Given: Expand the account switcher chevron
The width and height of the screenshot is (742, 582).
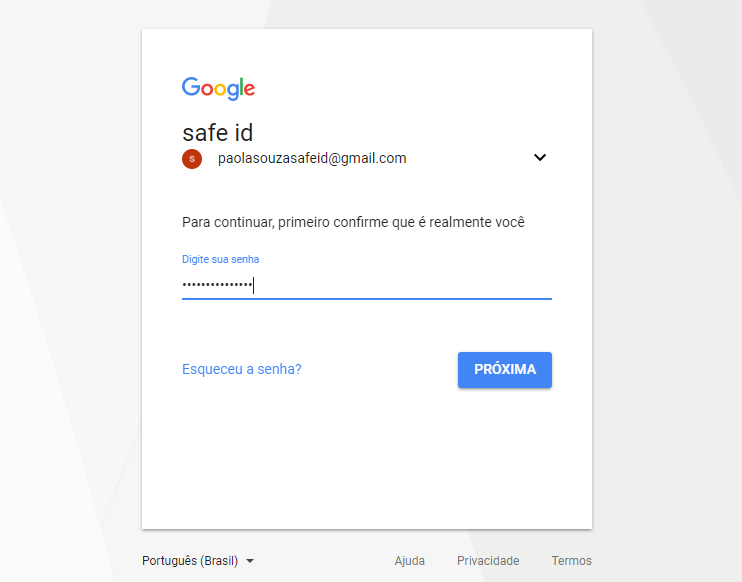Looking at the screenshot, I should [x=540, y=157].
